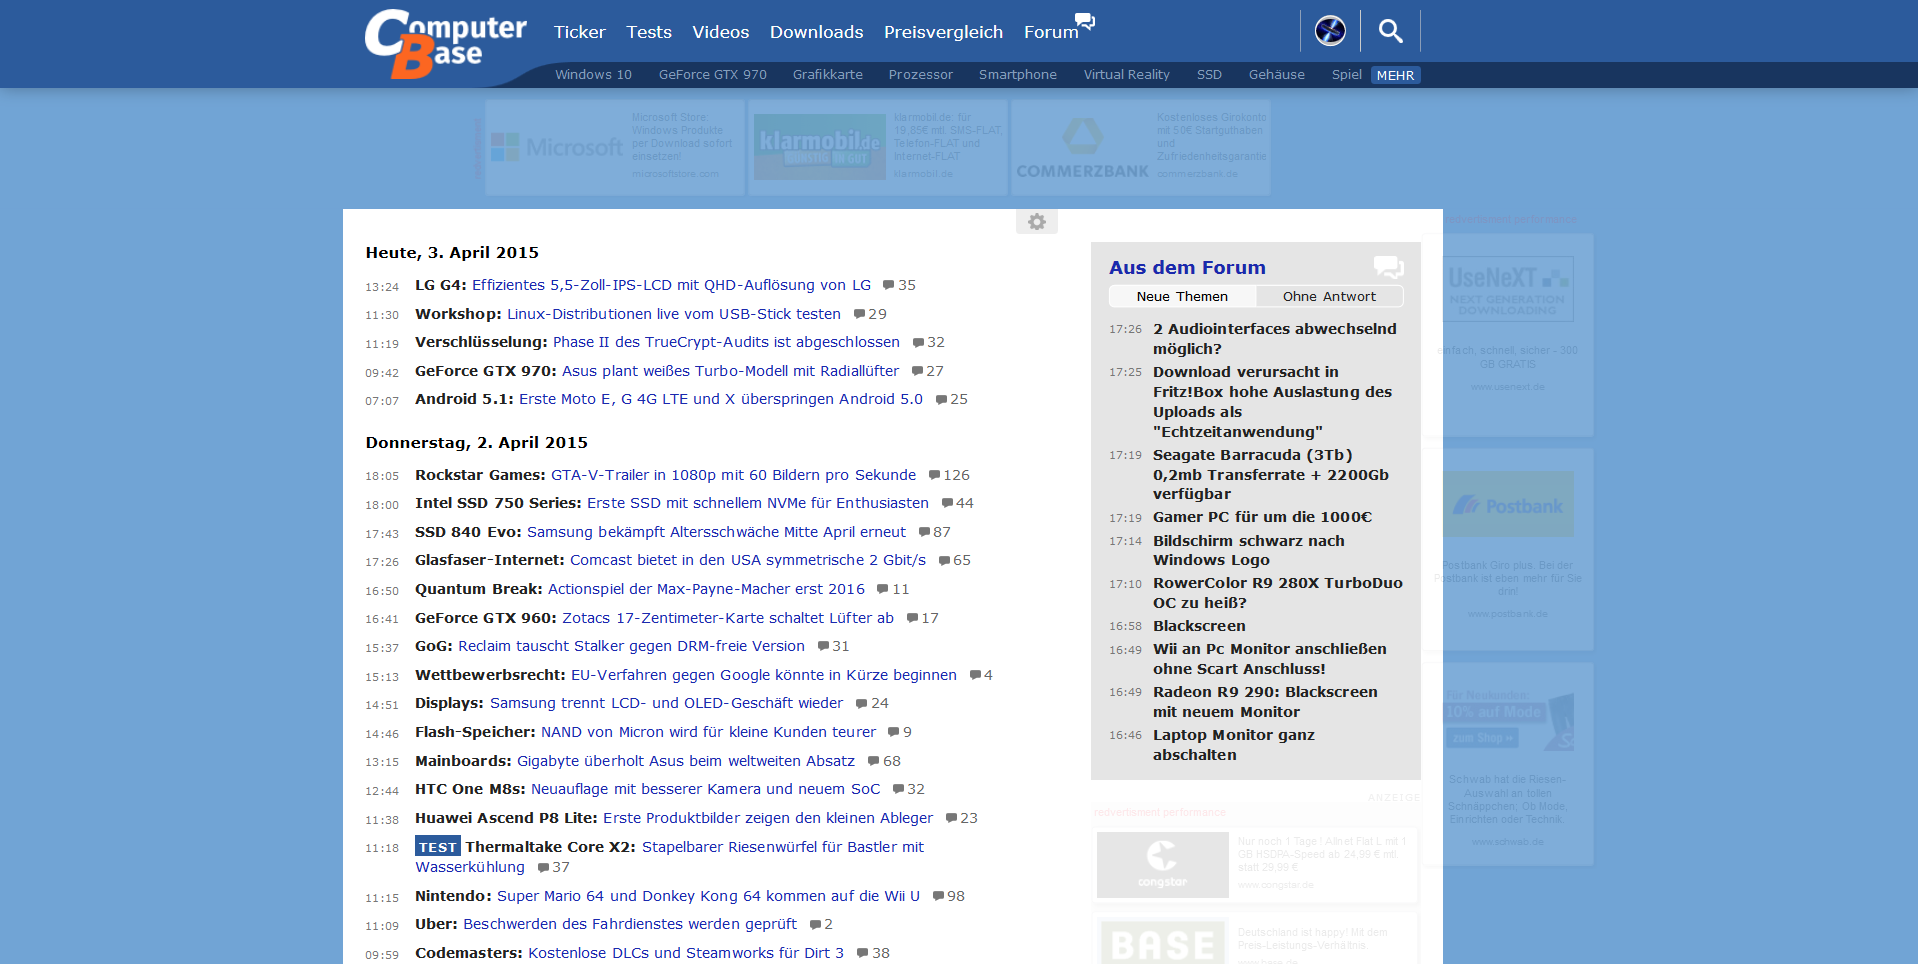Open forum thread '2 Audiointerfaces abwechselnd möglich?'

click(x=1275, y=339)
